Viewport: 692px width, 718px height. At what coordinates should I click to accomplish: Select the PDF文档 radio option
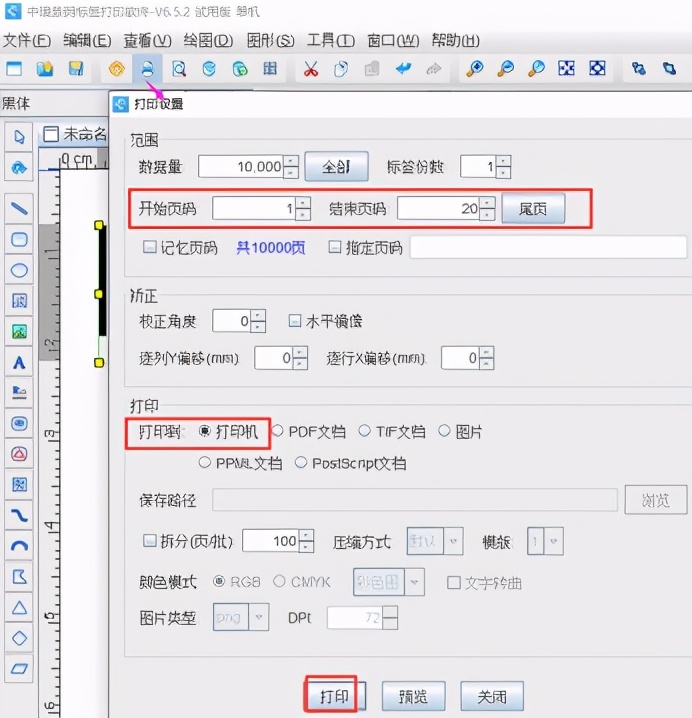click(x=278, y=431)
